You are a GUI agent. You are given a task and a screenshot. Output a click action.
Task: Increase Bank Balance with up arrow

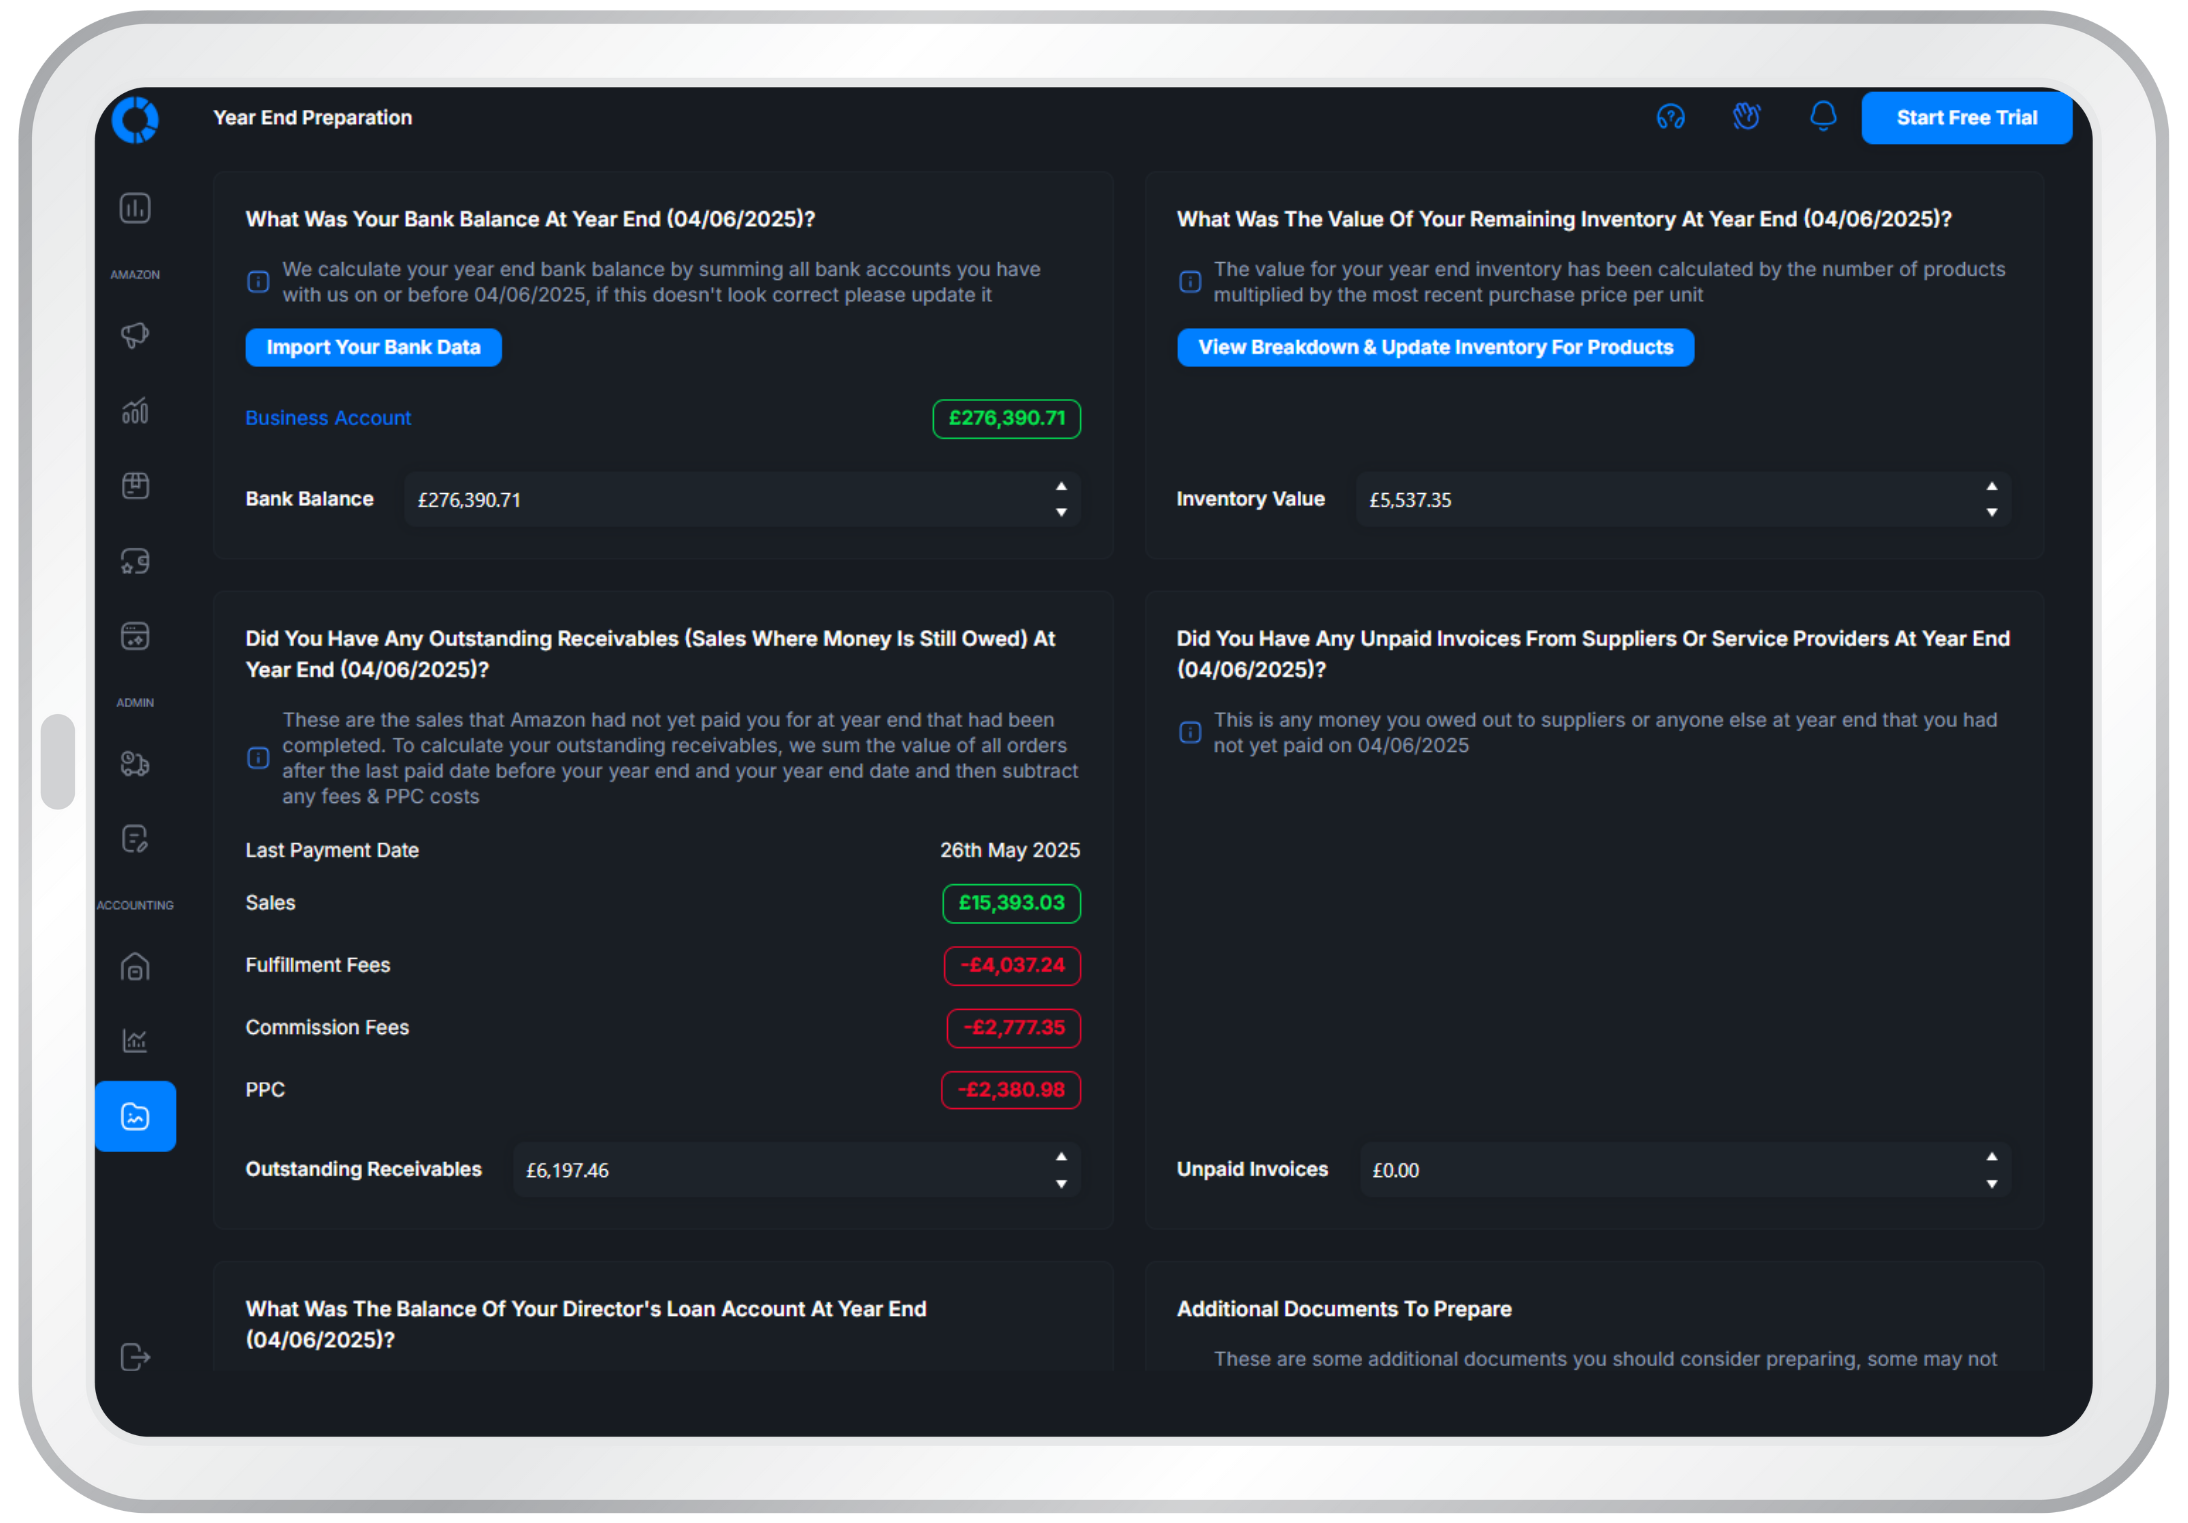pos(1061,487)
